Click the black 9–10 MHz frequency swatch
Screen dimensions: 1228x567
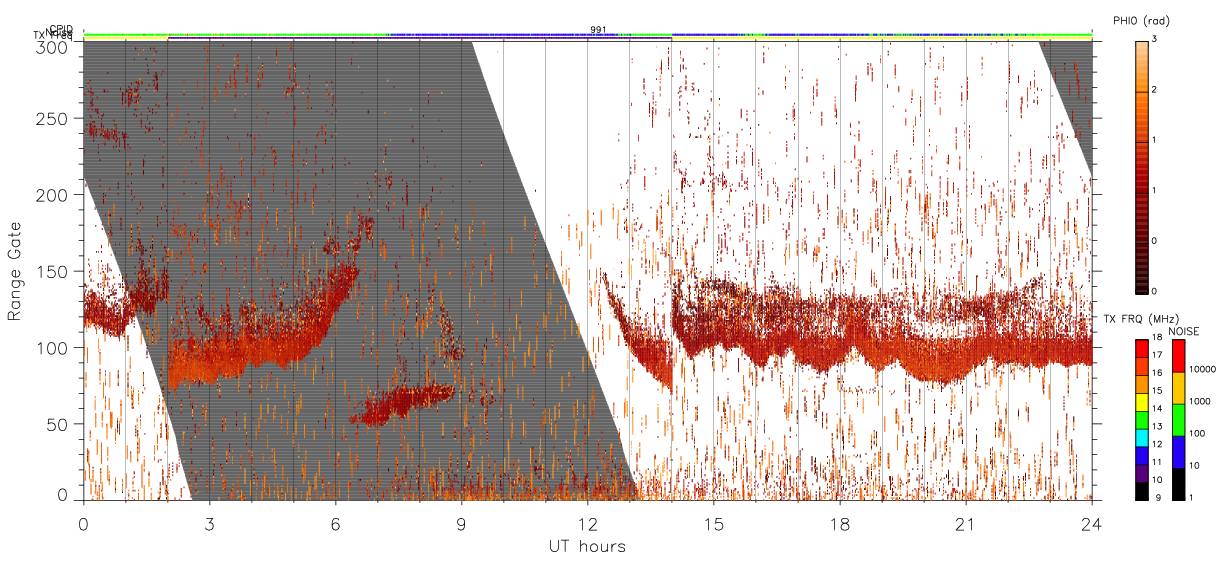click(x=1141, y=491)
